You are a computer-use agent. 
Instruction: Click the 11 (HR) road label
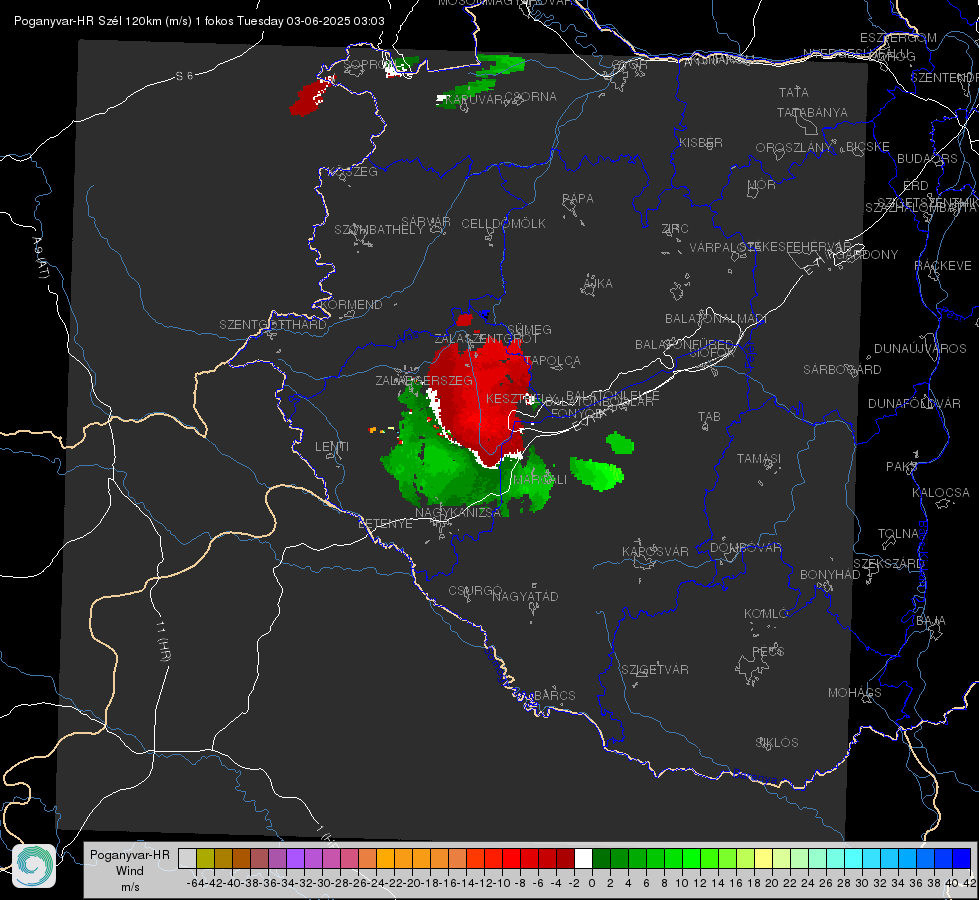(162, 640)
